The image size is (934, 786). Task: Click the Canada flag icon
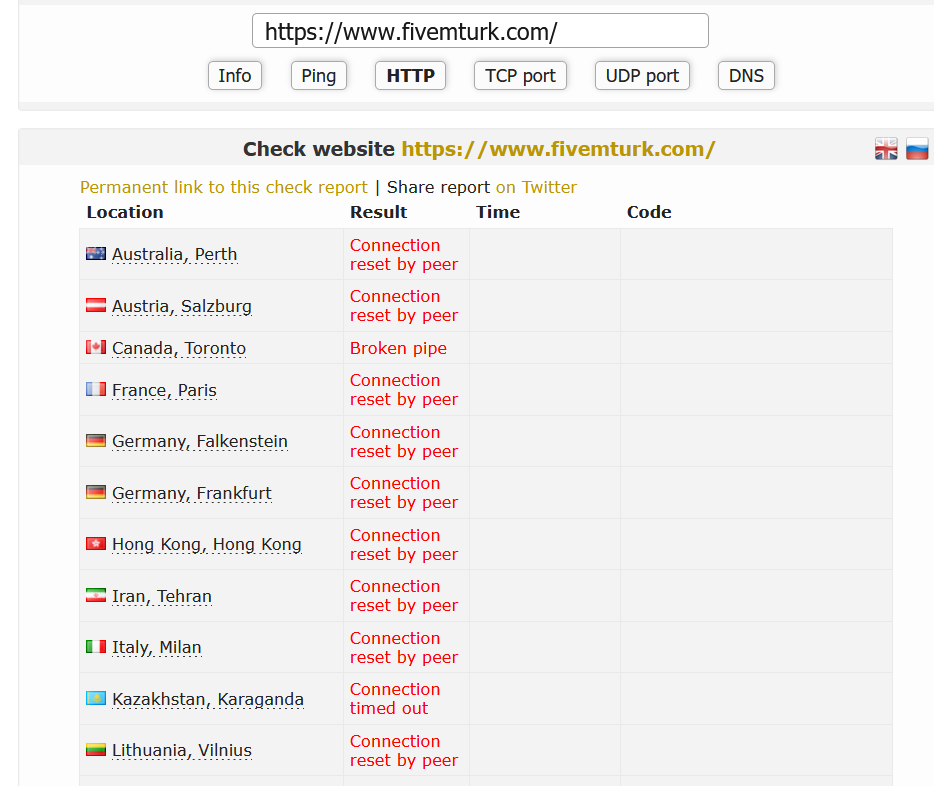click(x=96, y=347)
